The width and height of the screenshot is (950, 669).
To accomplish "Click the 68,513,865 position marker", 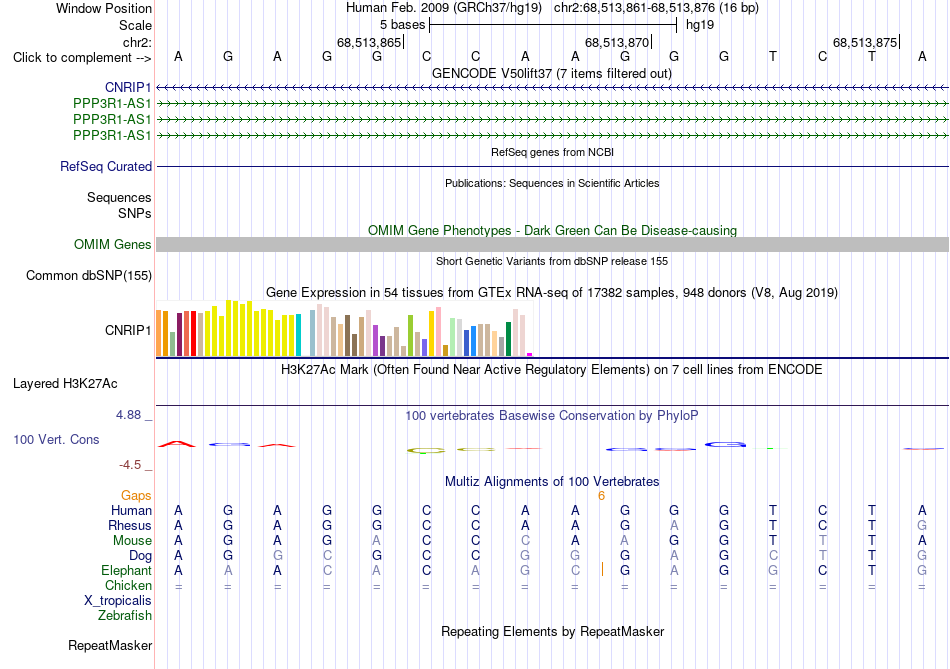I will (370, 42).
